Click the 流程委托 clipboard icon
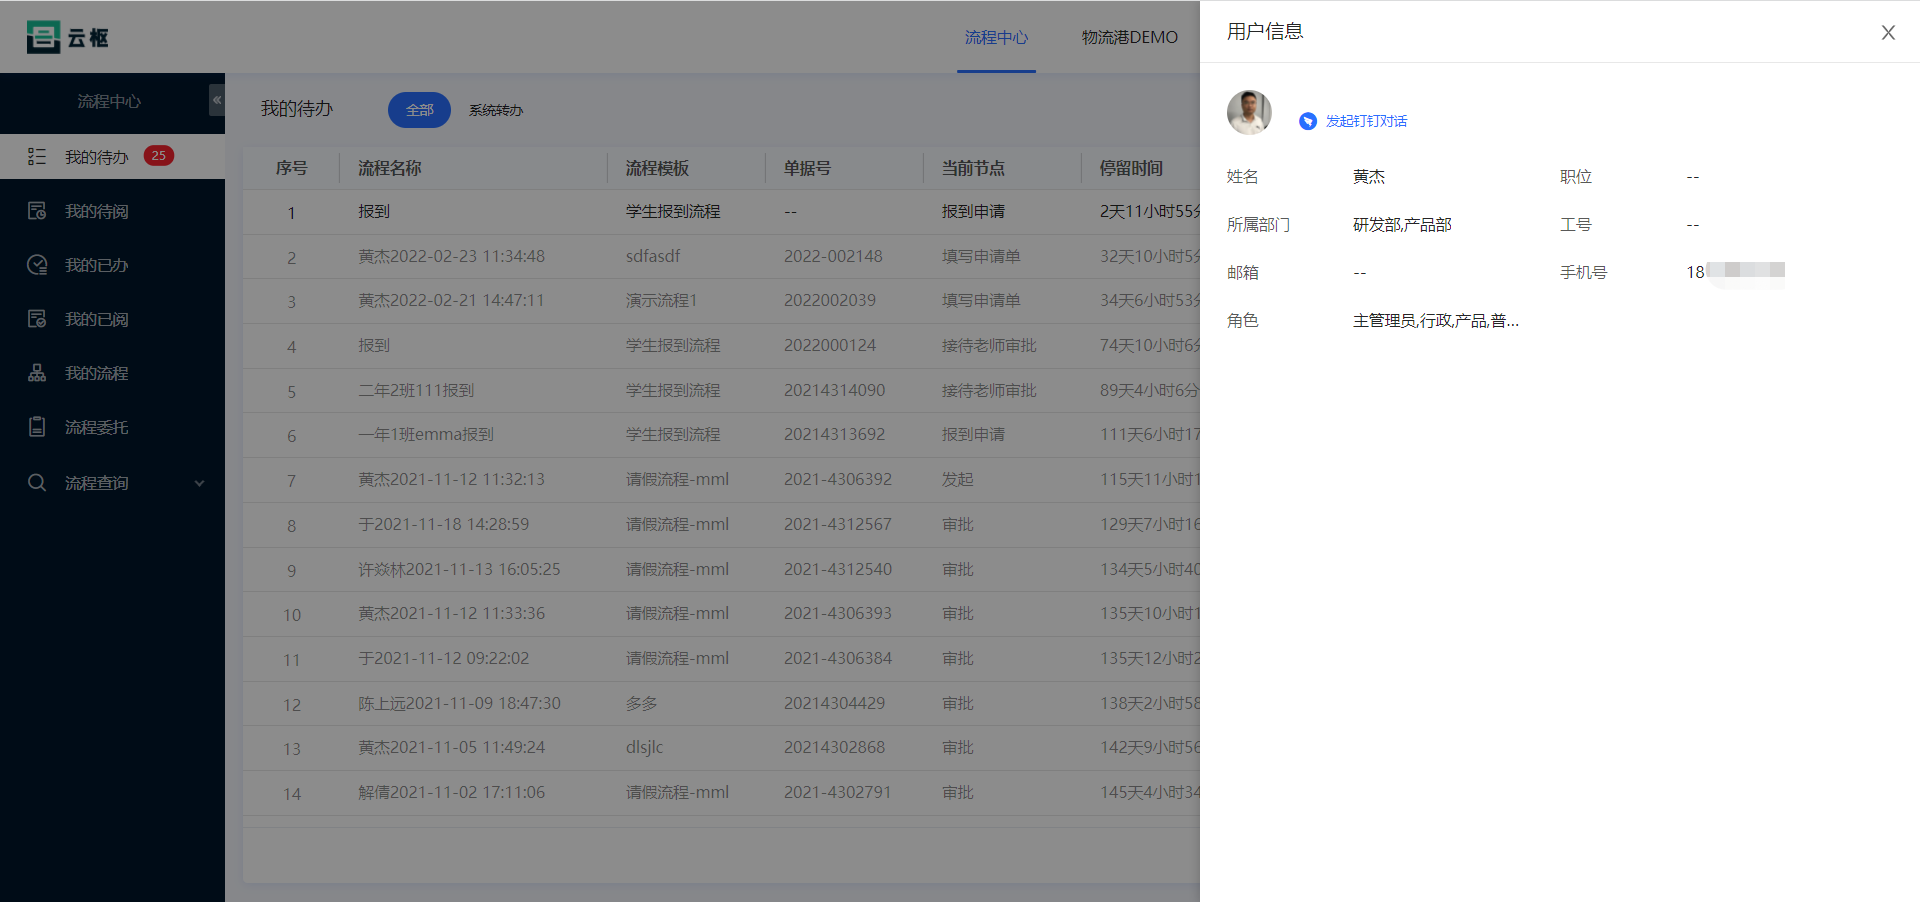Image resolution: width=1920 pixels, height=902 pixels. pyautogui.click(x=37, y=427)
